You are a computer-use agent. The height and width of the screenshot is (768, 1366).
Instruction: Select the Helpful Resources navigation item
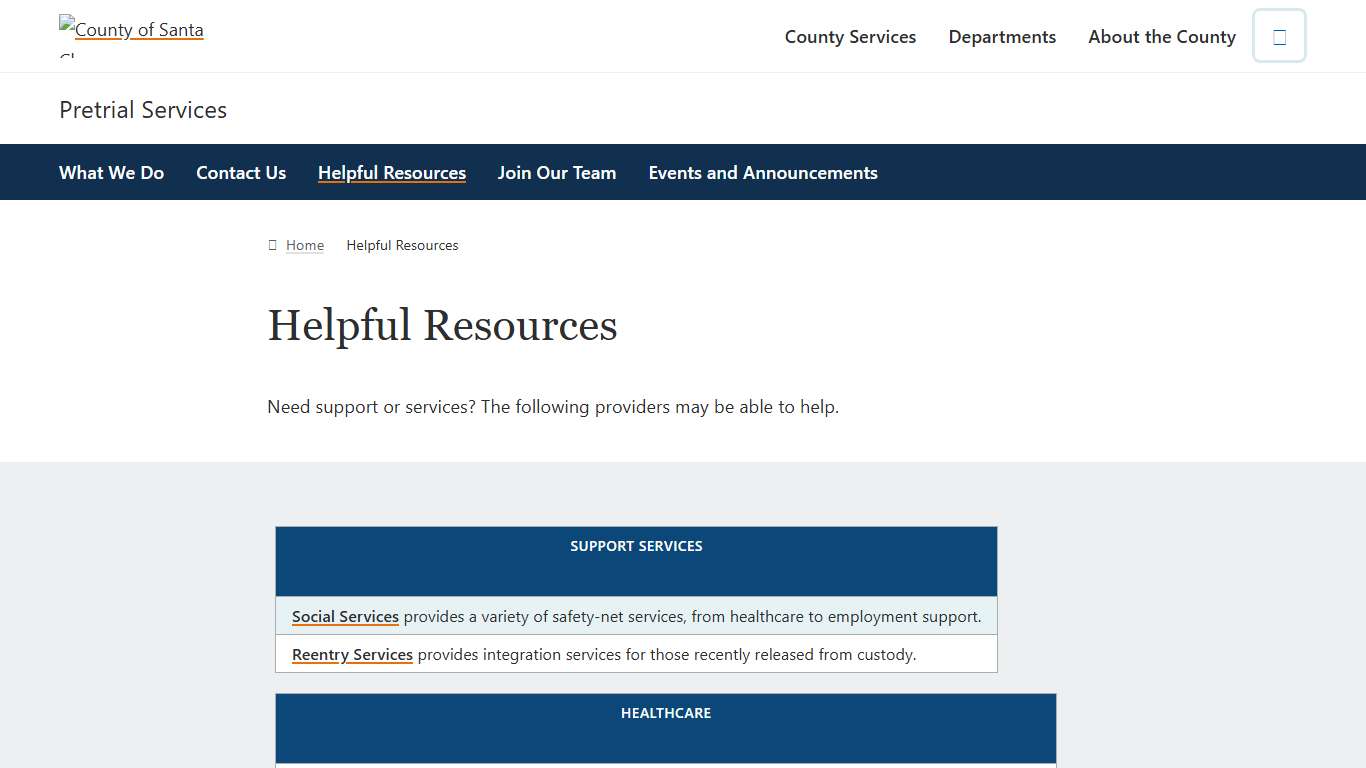coord(391,172)
